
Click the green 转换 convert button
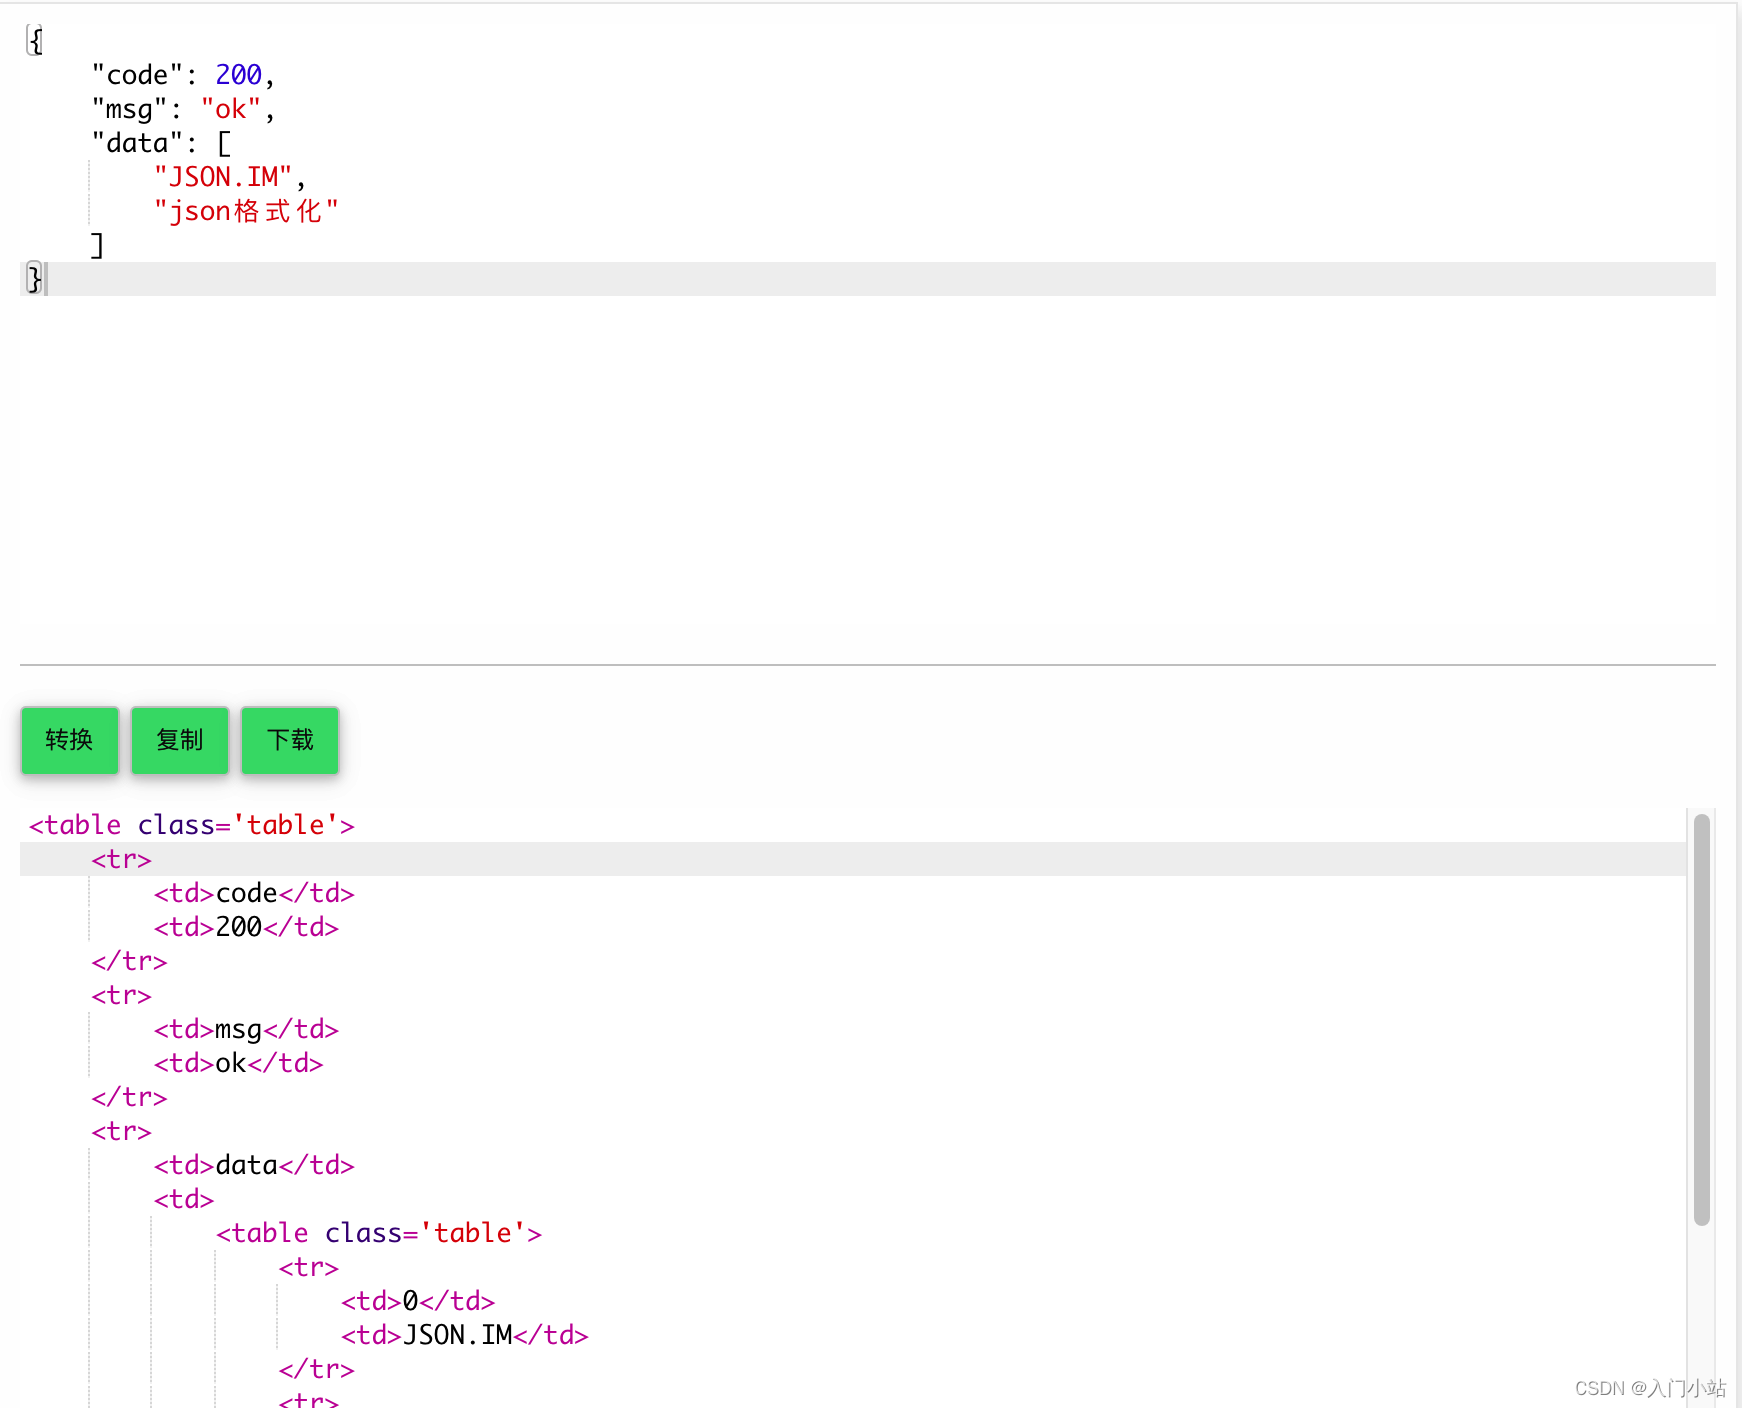tap(70, 740)
